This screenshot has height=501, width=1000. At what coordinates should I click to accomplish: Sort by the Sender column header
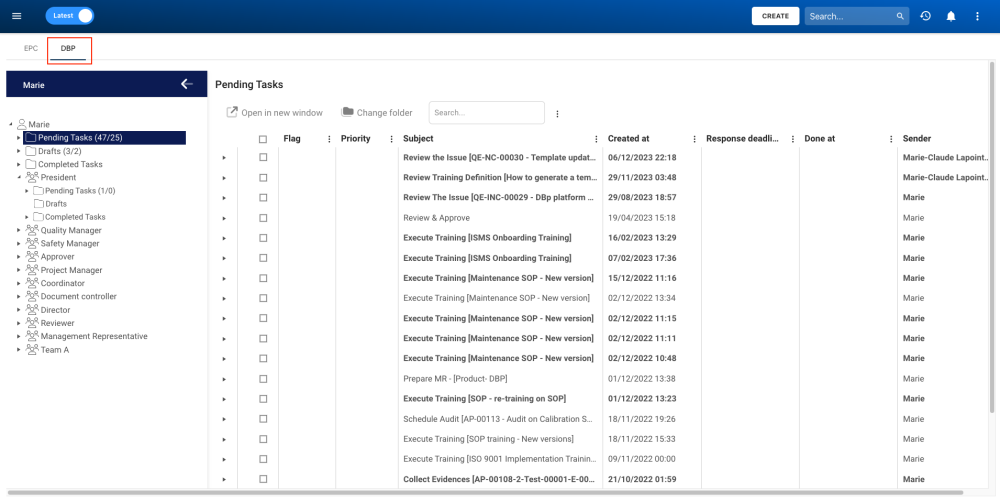click(916, 139)
